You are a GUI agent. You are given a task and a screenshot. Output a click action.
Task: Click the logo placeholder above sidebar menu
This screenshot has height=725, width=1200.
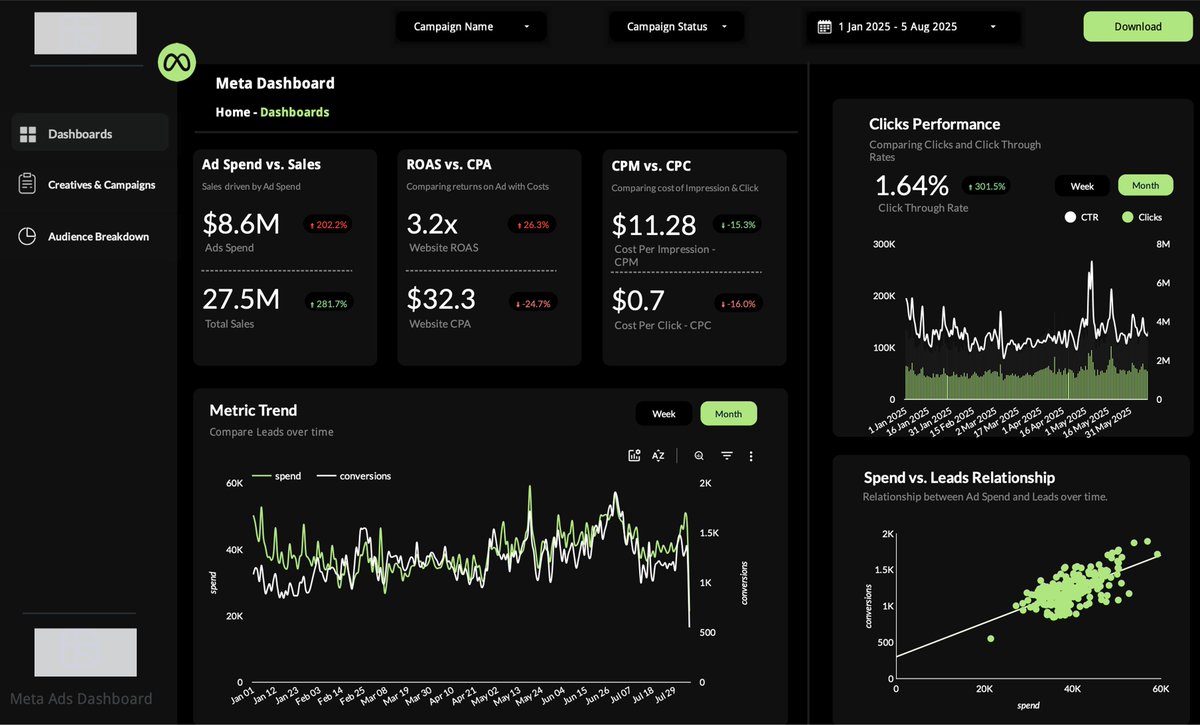tap(85, 33)
